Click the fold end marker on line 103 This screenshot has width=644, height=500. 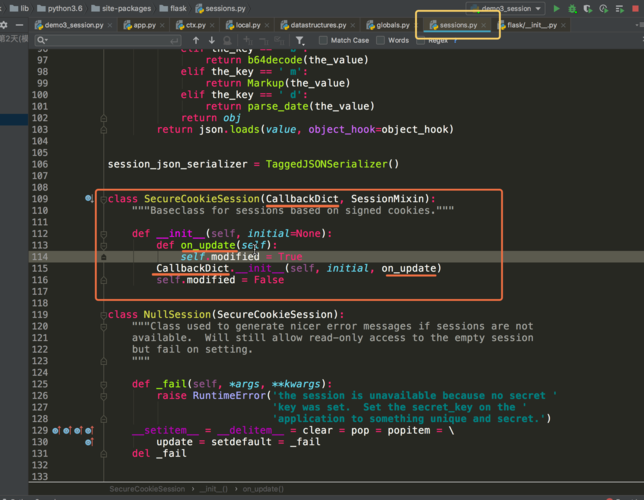click(104, 130)
